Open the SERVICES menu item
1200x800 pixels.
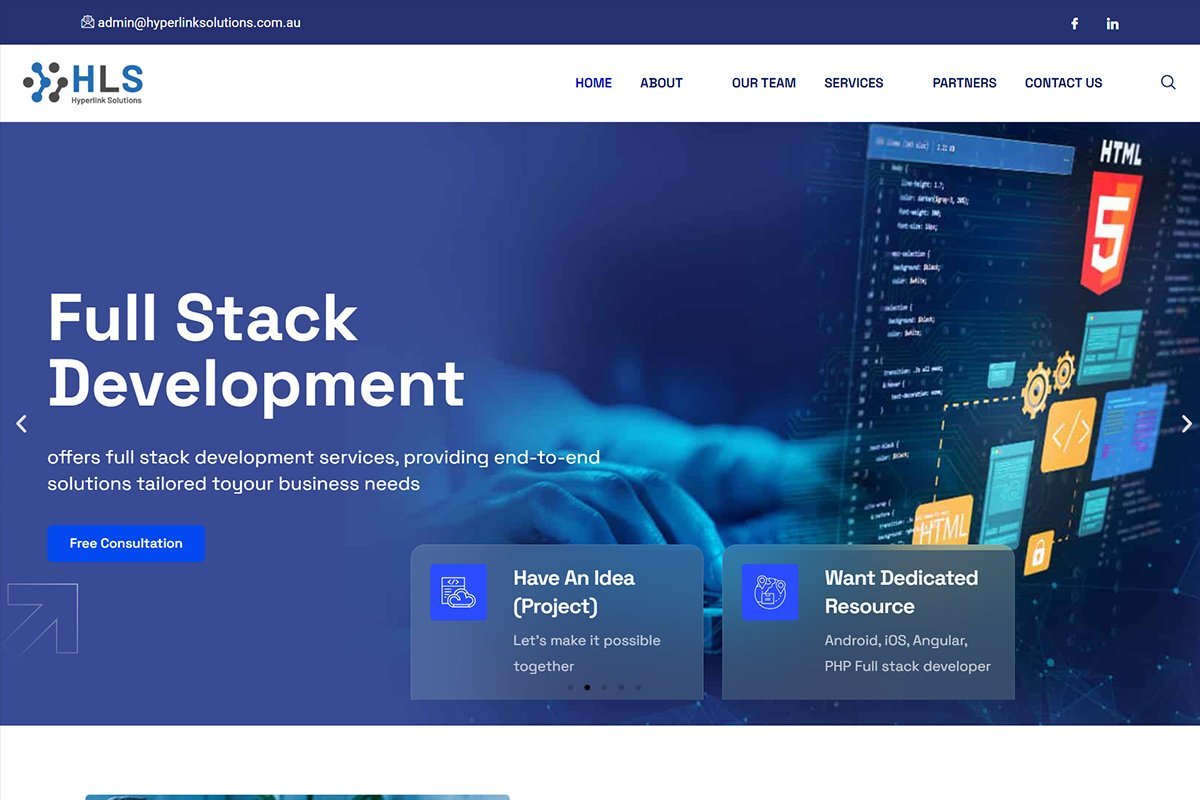click(x=854, y=83)
